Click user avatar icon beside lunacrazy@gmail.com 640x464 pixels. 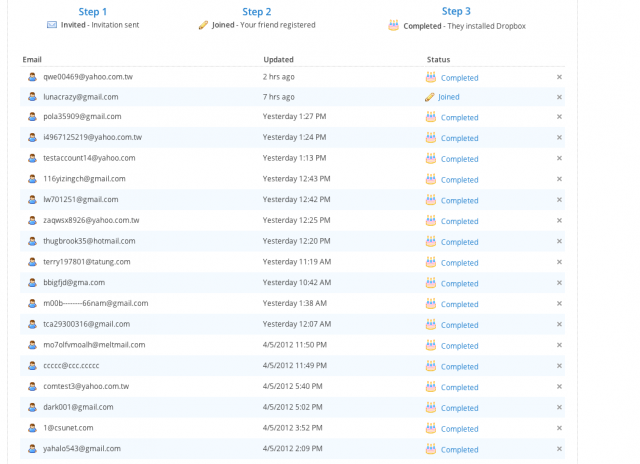32,97
